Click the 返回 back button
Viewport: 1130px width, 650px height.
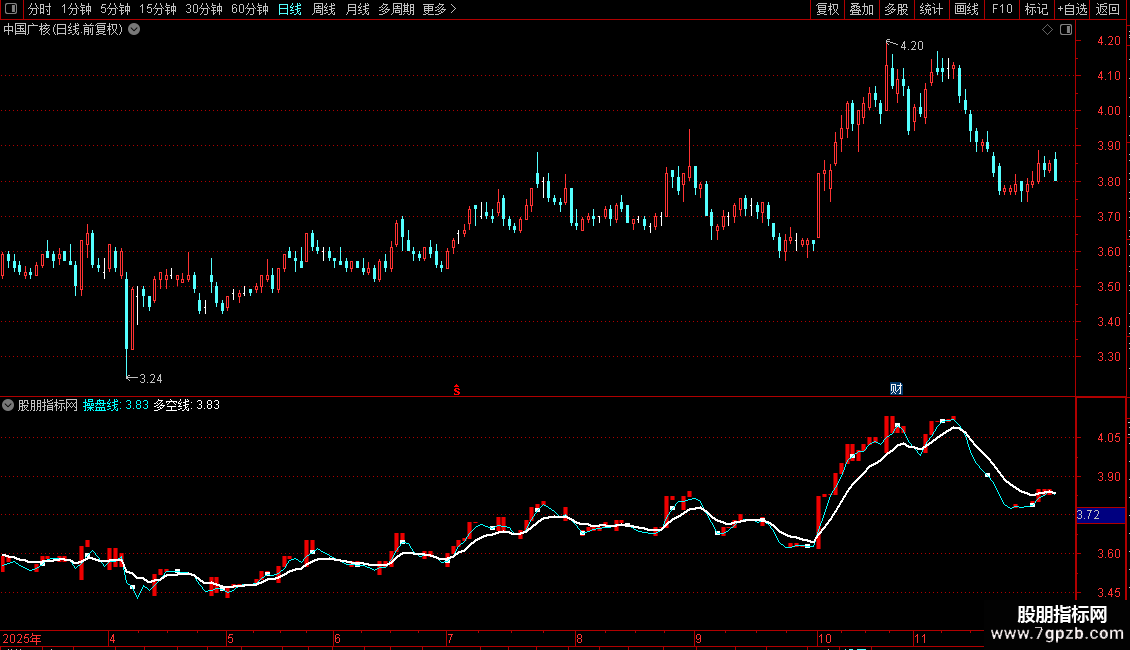pyautogui.click(x=1108, y=9)
